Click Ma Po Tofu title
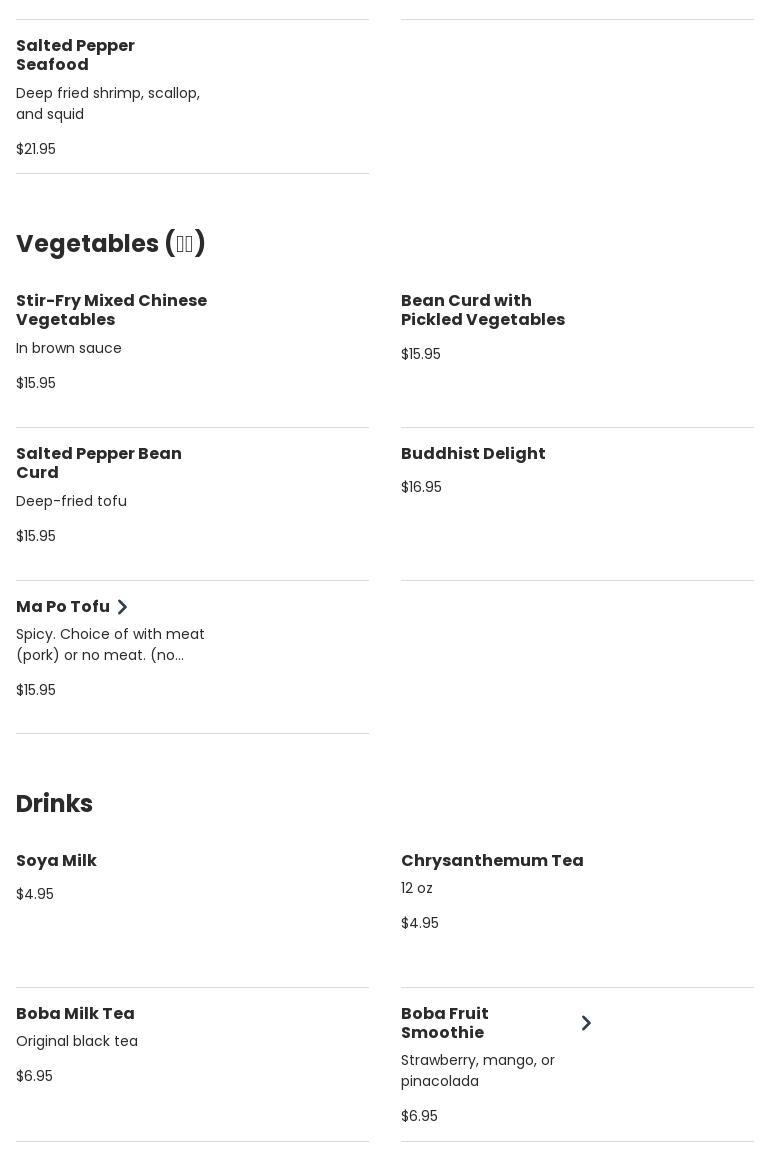 pos(63,607)
